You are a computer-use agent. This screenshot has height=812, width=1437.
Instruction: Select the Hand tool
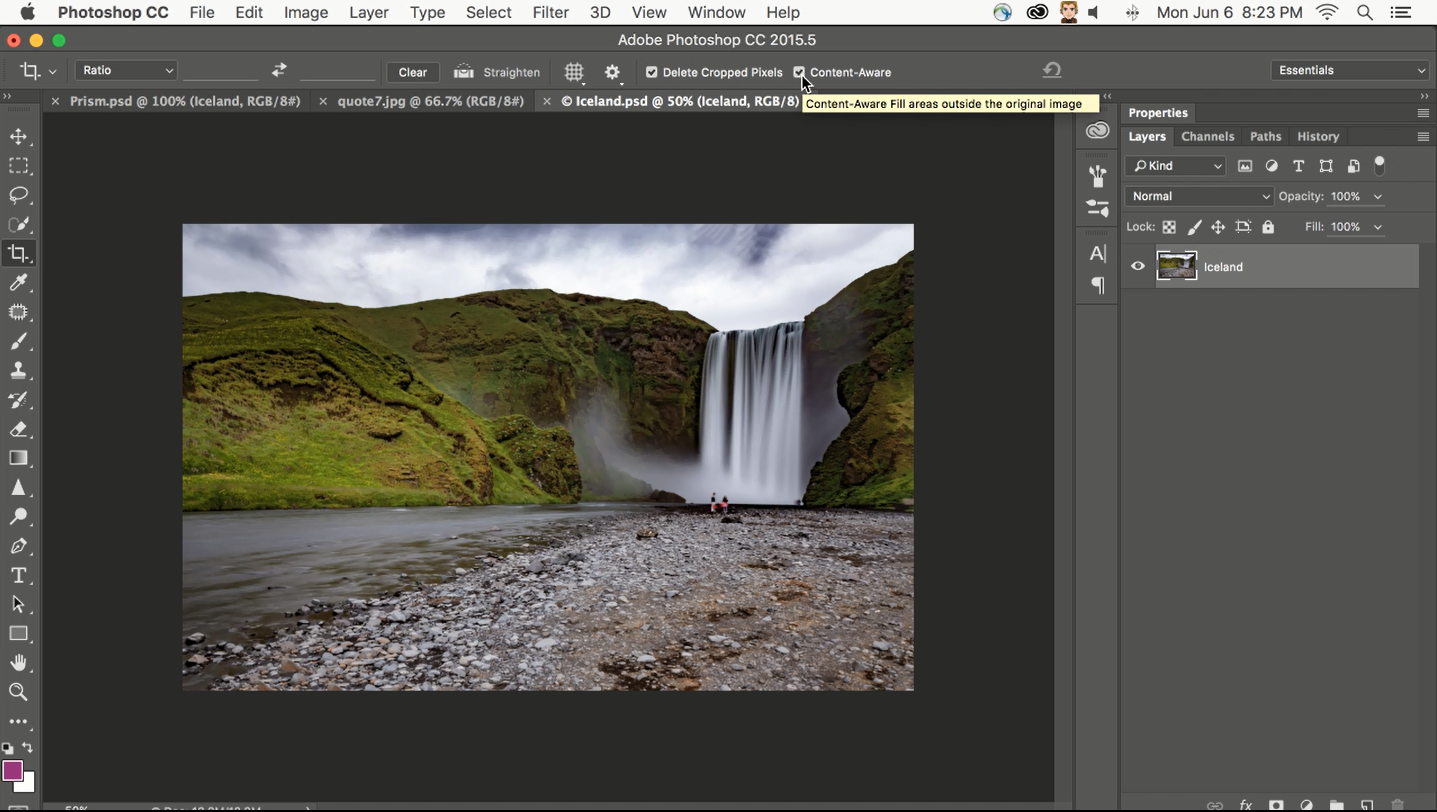tap(18, 663)
